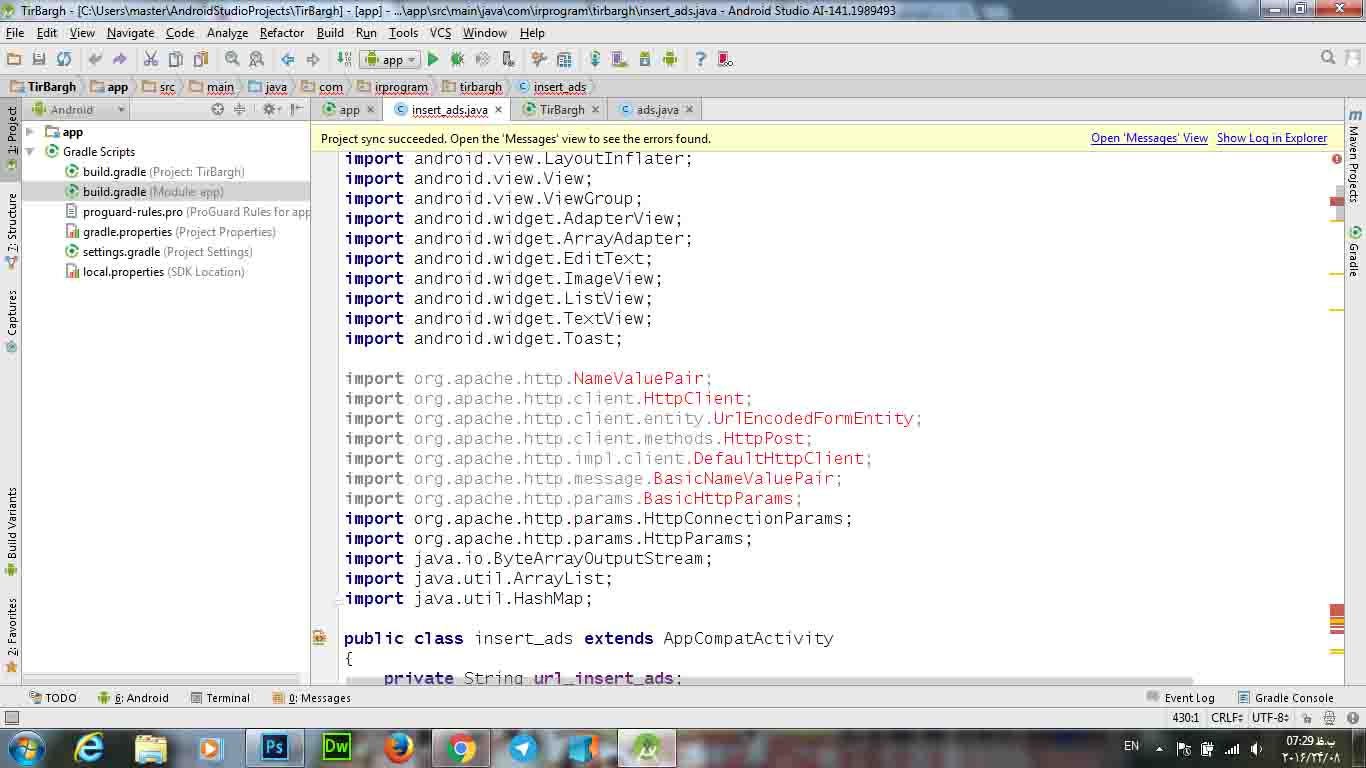Open the Gradle Console button
The height and width of the screenshot is (768, 1366).
pos(1285,698)
